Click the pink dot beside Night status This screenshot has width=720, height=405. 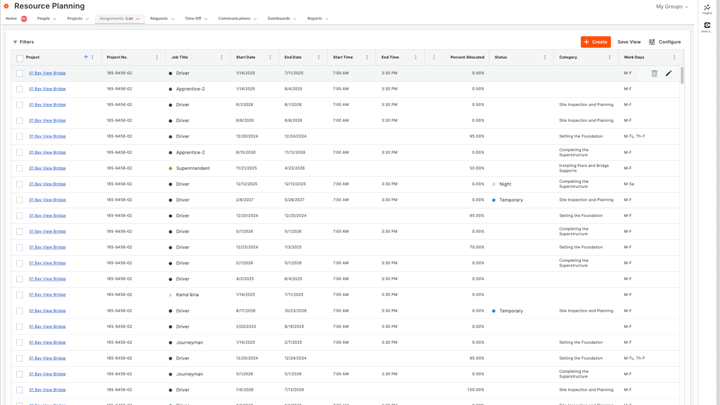click(x=494, y=184)
